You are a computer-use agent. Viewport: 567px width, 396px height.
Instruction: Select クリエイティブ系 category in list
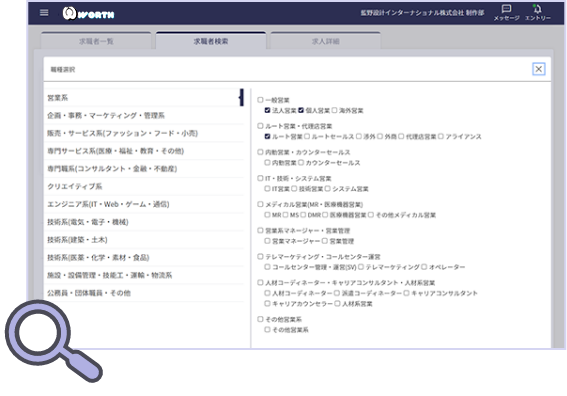(144, 186)
